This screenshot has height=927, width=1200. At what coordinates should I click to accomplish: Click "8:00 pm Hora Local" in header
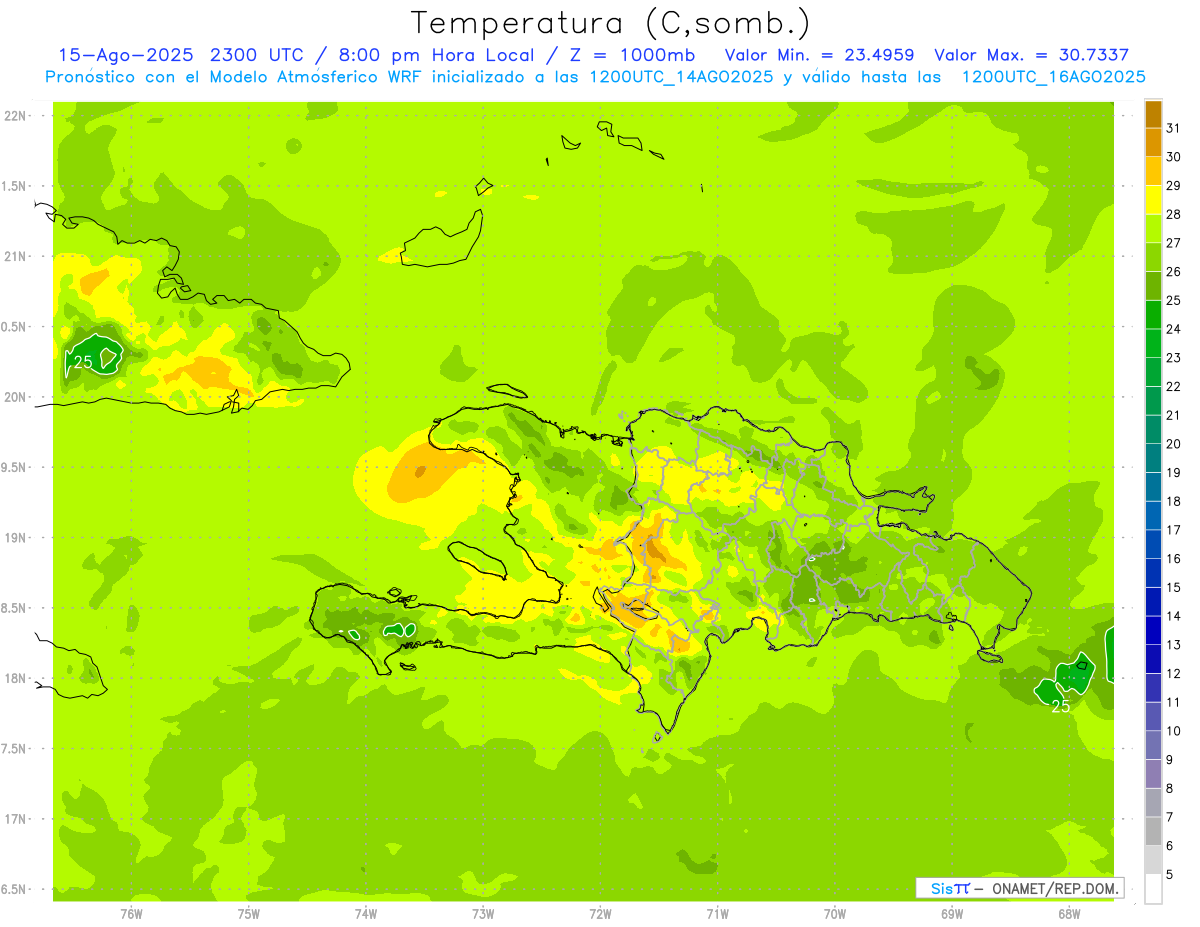(x=433, y=55)
